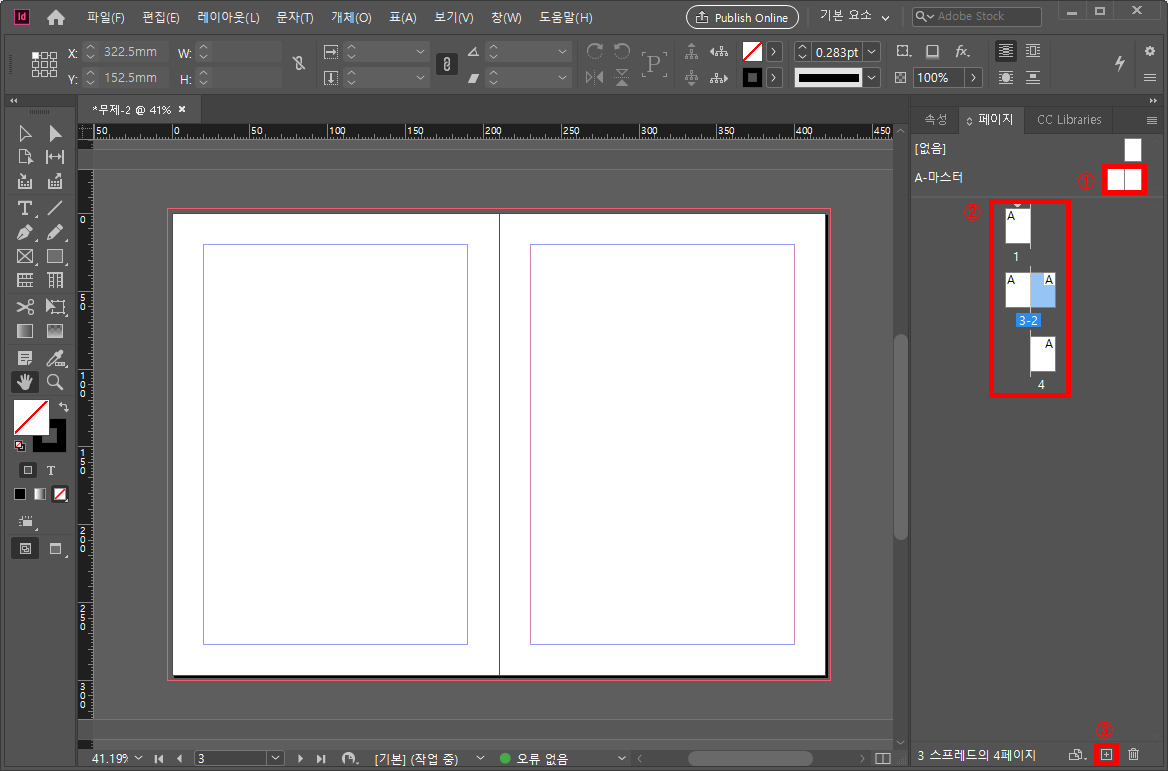Select the Gradient Feather tool
Viewport: 1168px width, 771px height.
(x=54, y=331)
